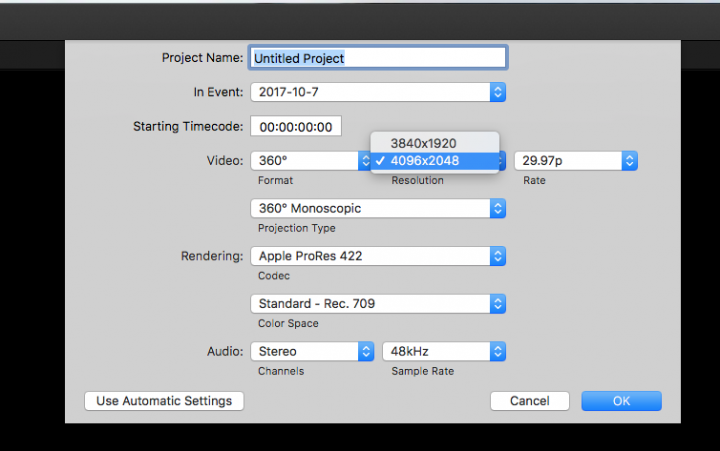This screenshot has height=451, width=720.
Task: Click the blue arrows on the Projection Type popup
Action: [x=497, y=209]
